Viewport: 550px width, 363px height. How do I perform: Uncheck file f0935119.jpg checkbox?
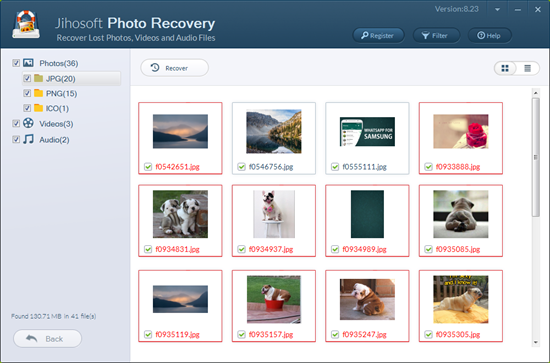[x=148, y=334]
